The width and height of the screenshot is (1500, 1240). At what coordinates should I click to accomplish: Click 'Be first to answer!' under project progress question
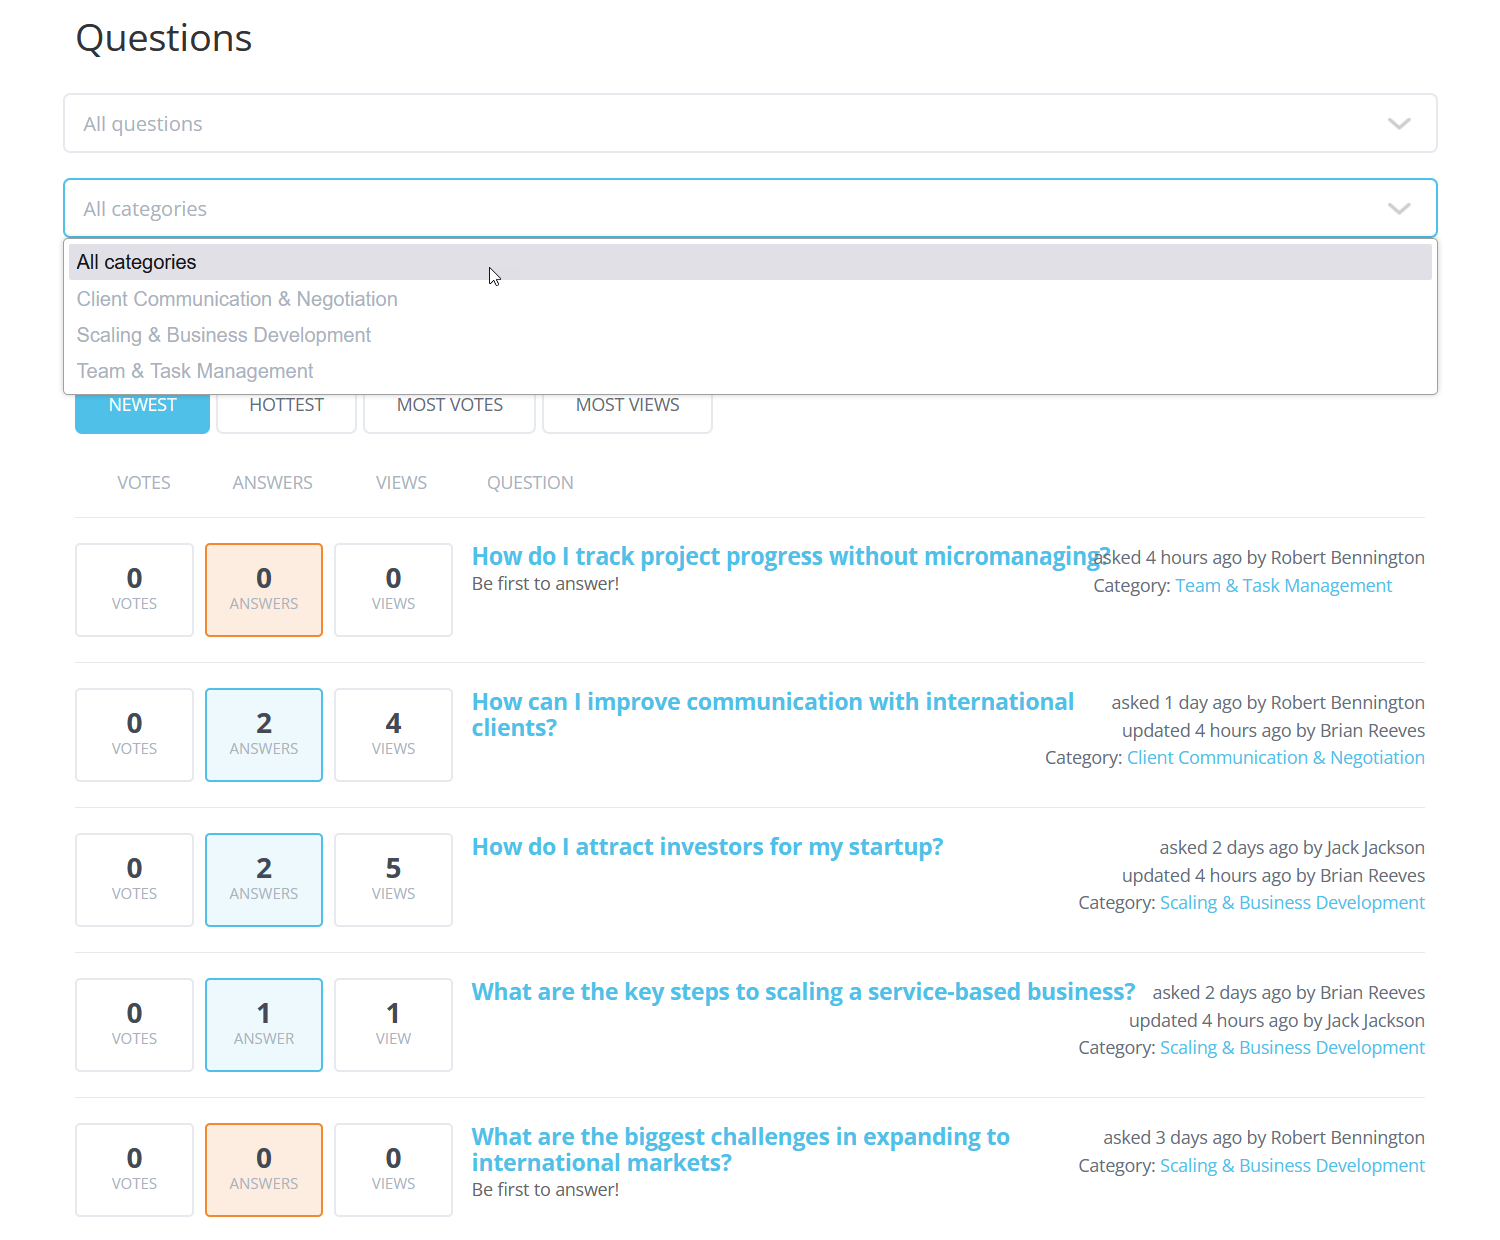coord(545,584)
